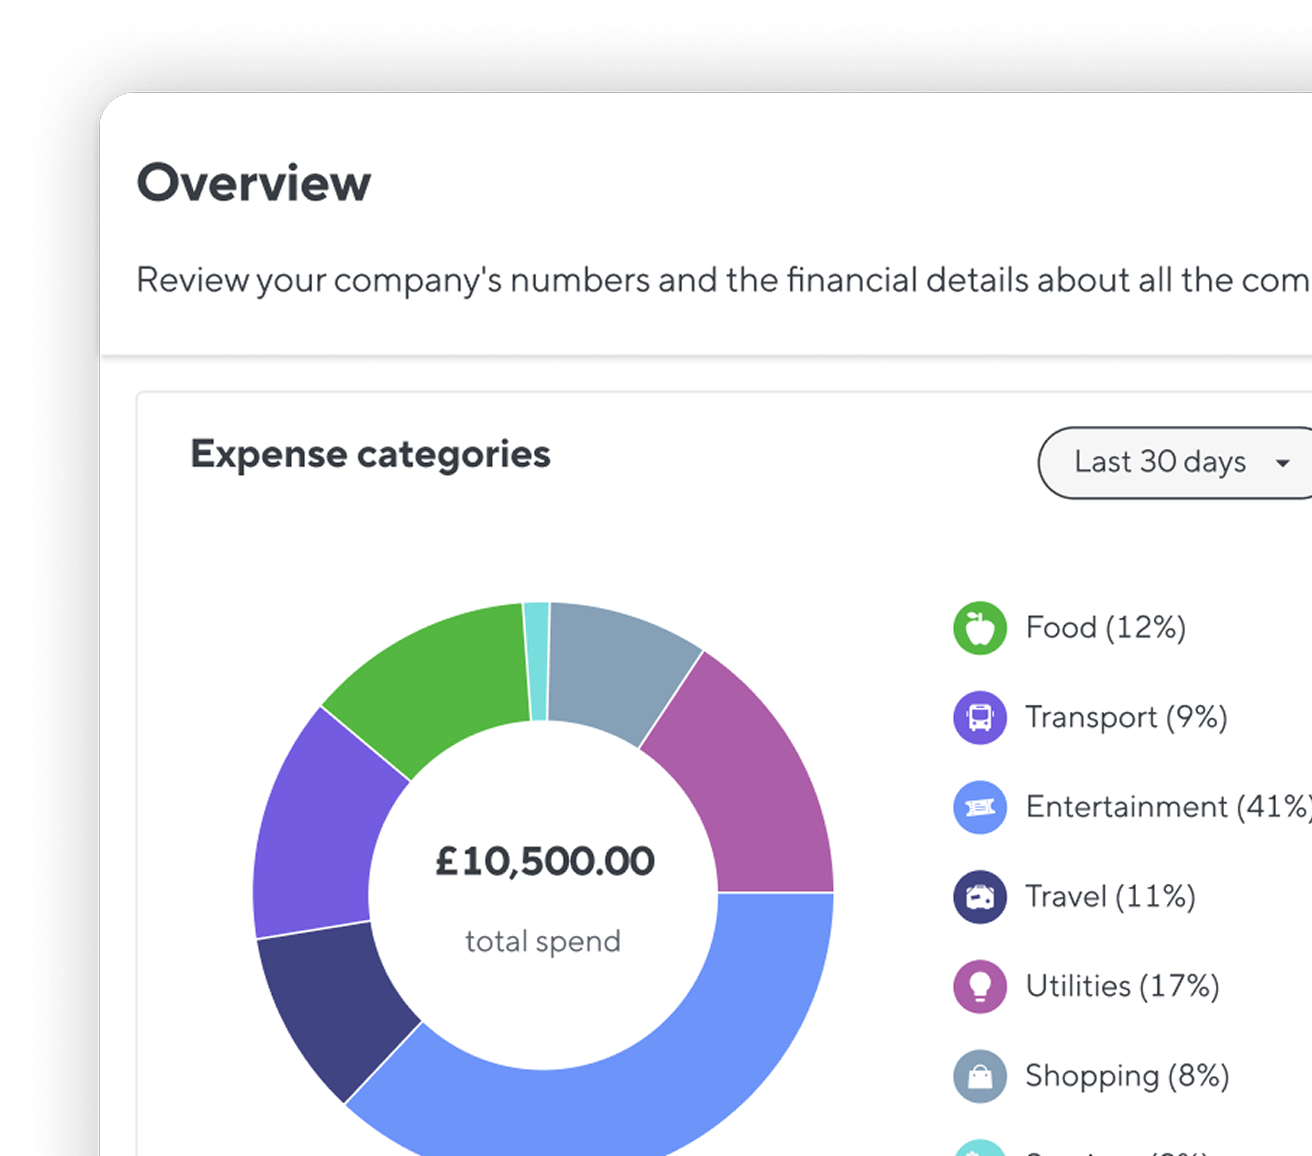Click the Entertainment (41%) legend label
Viewport: 1312px width, 1156px height.
pos(1169,807)
